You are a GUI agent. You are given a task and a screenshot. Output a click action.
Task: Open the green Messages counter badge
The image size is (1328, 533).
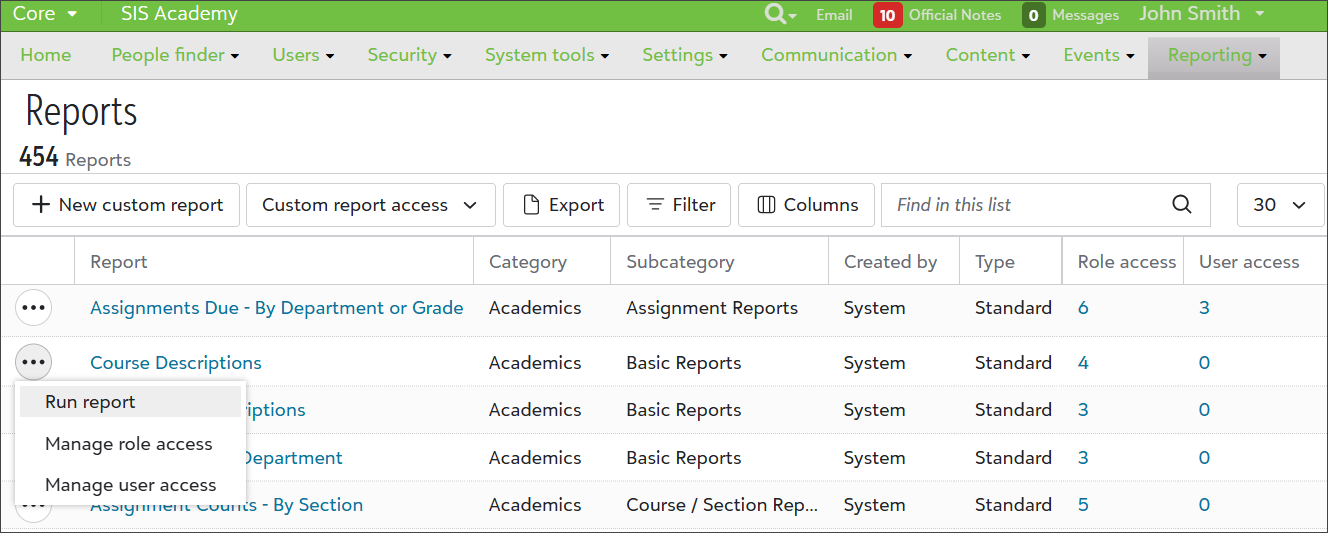click(x=1034, y=15)
